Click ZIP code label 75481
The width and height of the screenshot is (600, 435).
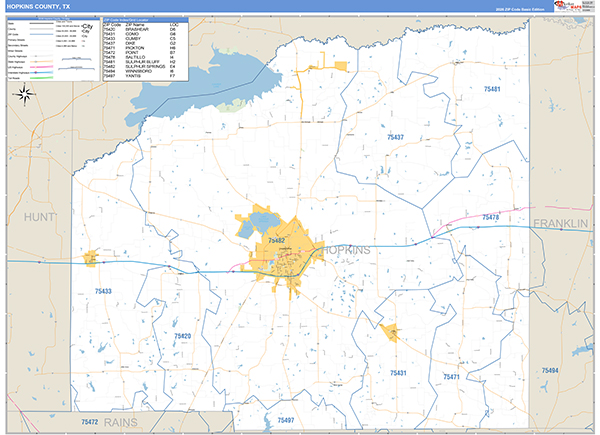(x=492, y=90)
